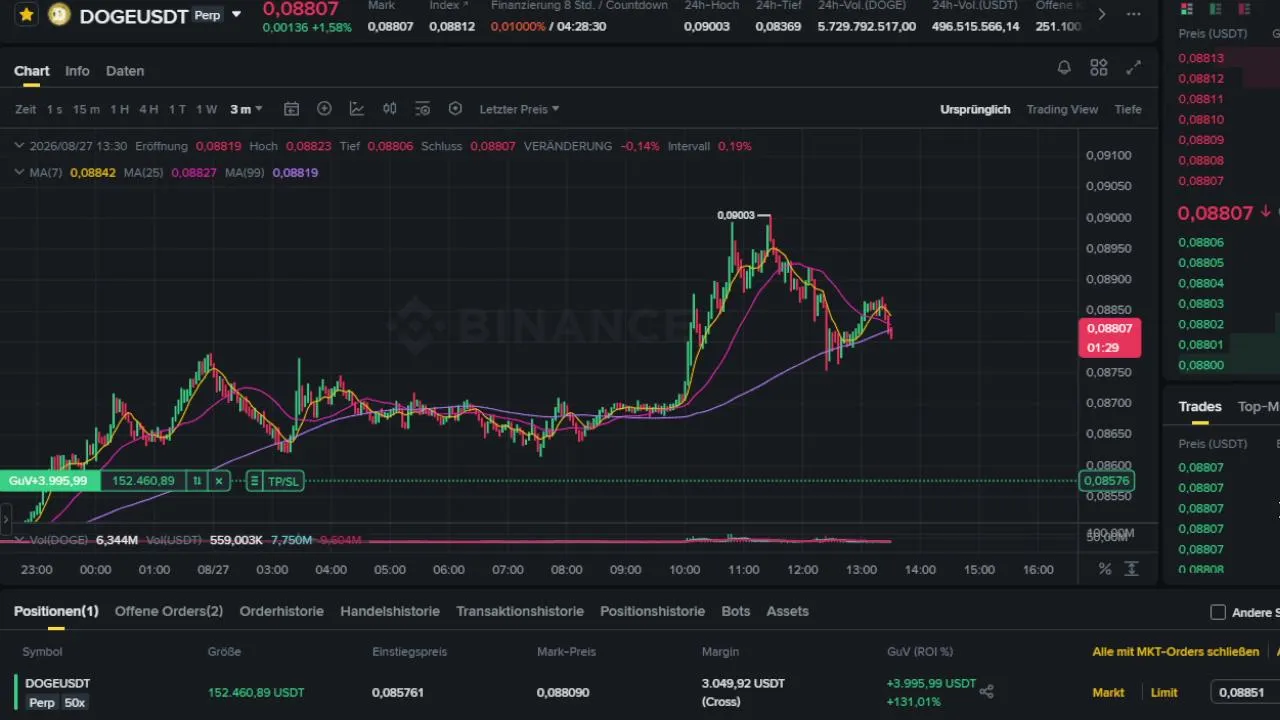Open the Chart tab

(x=32, y=71)
